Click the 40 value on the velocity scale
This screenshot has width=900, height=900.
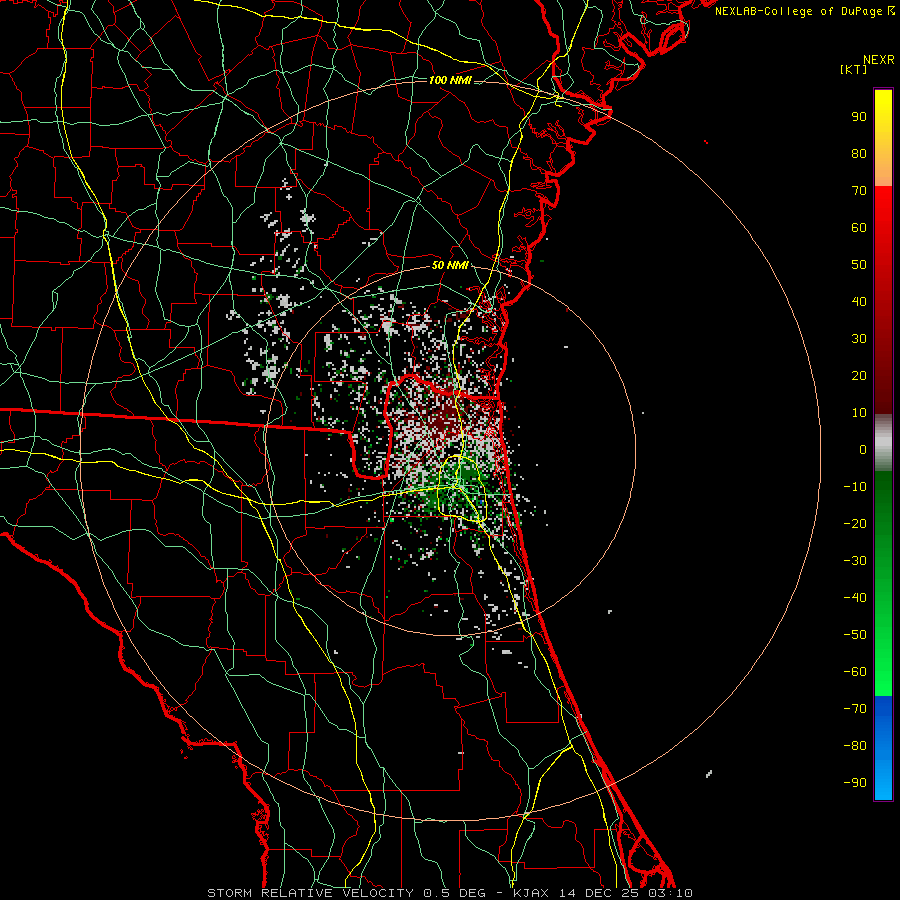859,301
